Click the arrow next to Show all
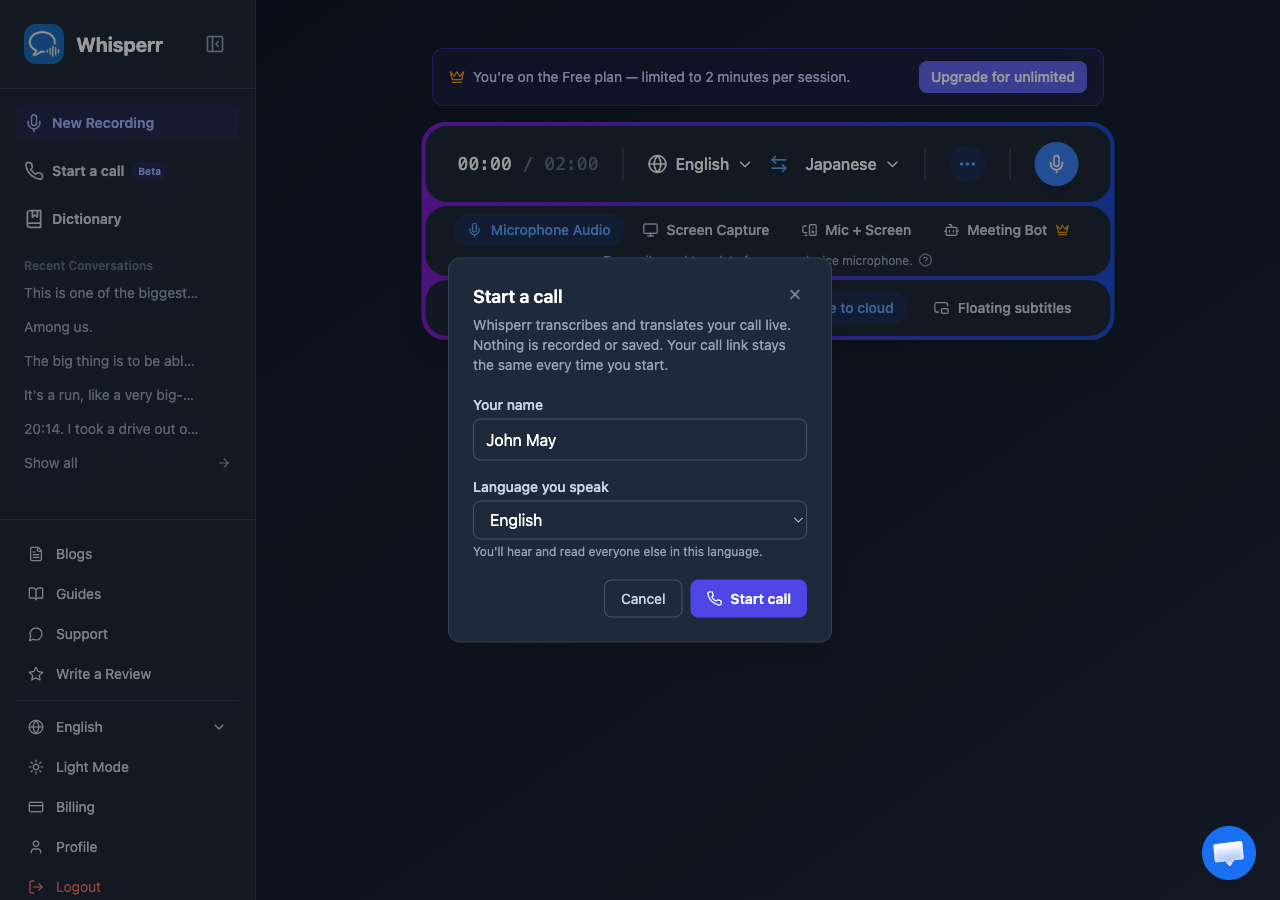This screenshot has width=1280, height=900. (x=224, y=463)
